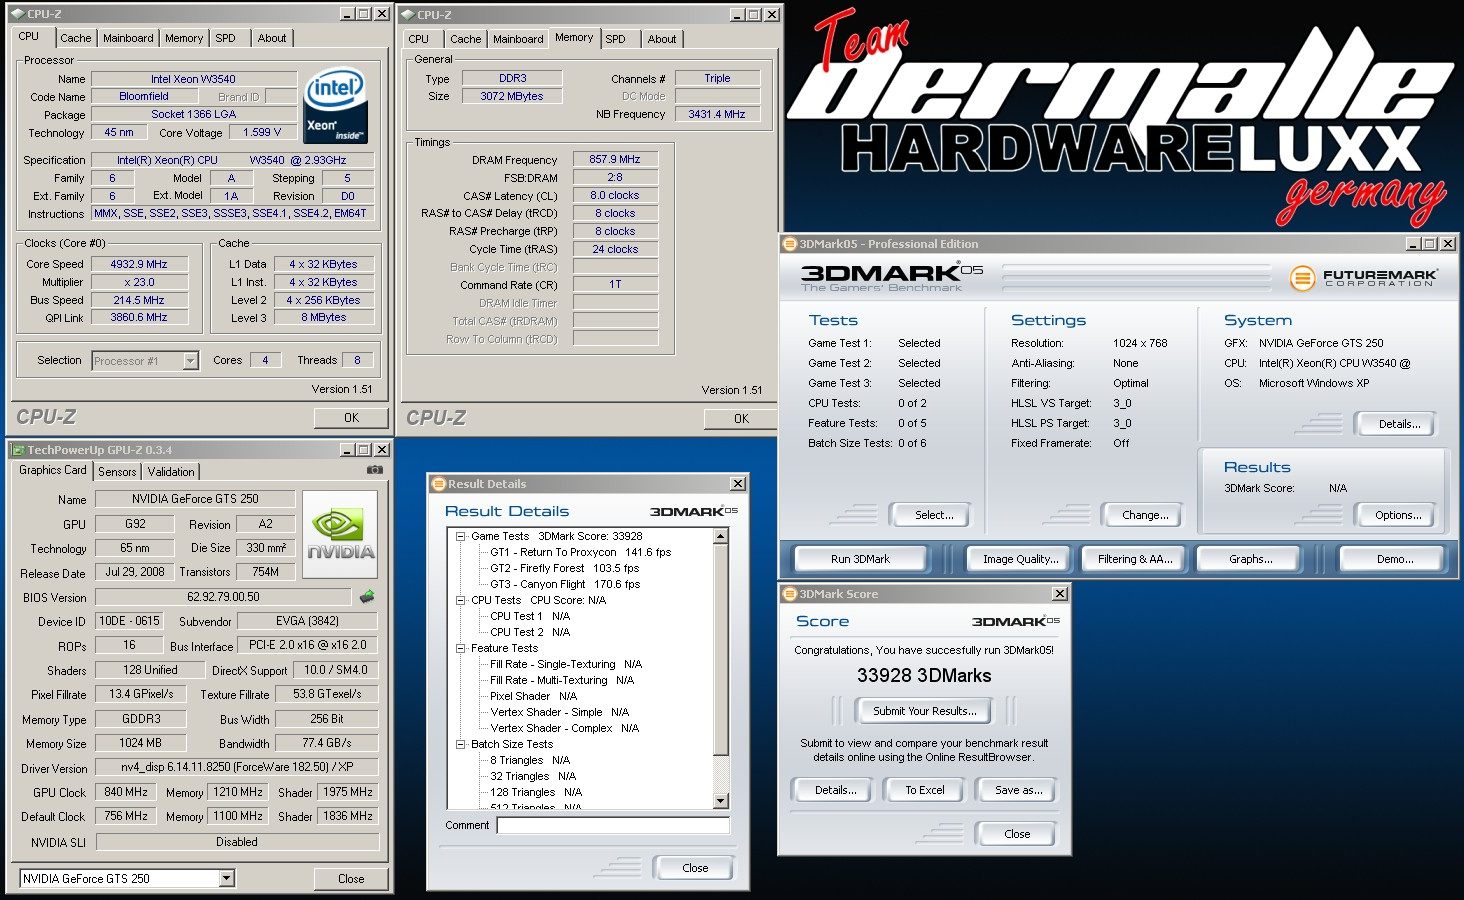Click the first CPU-Z window title icon
1464x900 pixels.
pyautogui.click(x=17, y=14)
